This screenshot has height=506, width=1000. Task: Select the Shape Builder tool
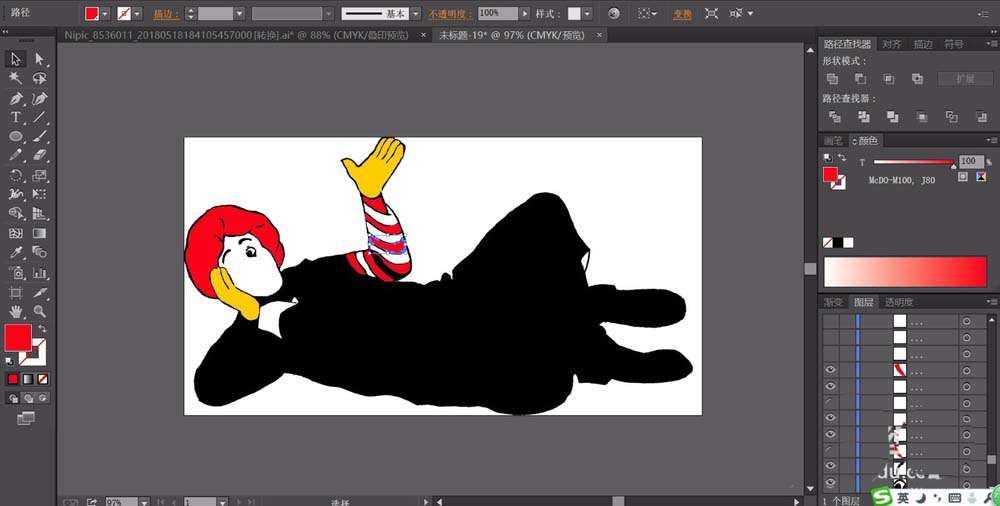[15, 214]
